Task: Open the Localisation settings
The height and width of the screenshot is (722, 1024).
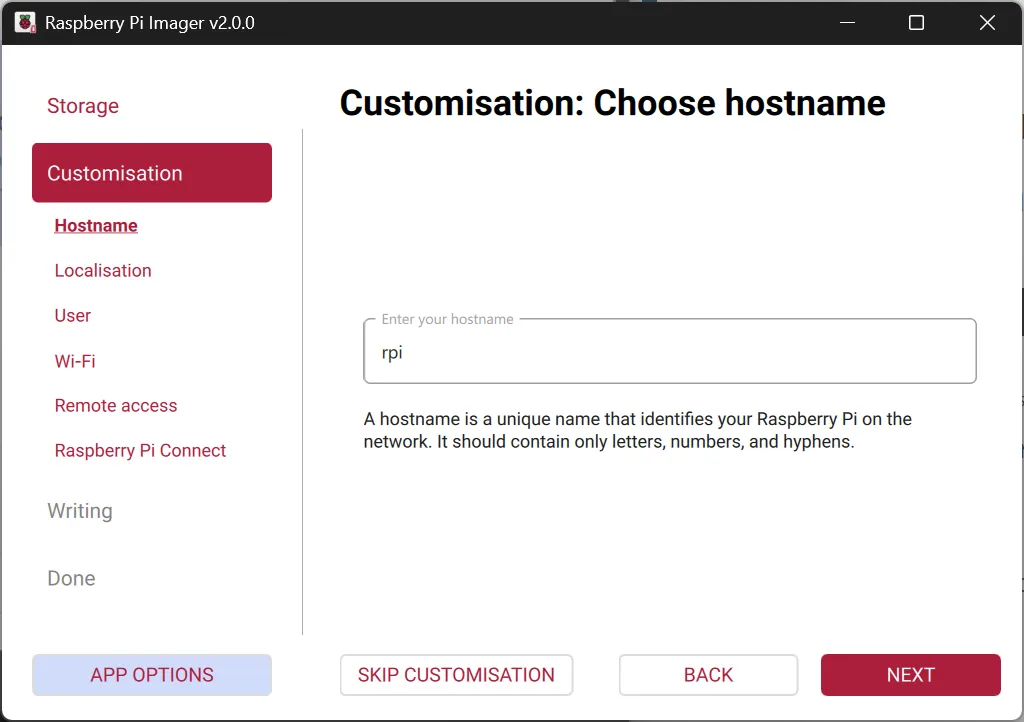Action: [x=103, y=270]
